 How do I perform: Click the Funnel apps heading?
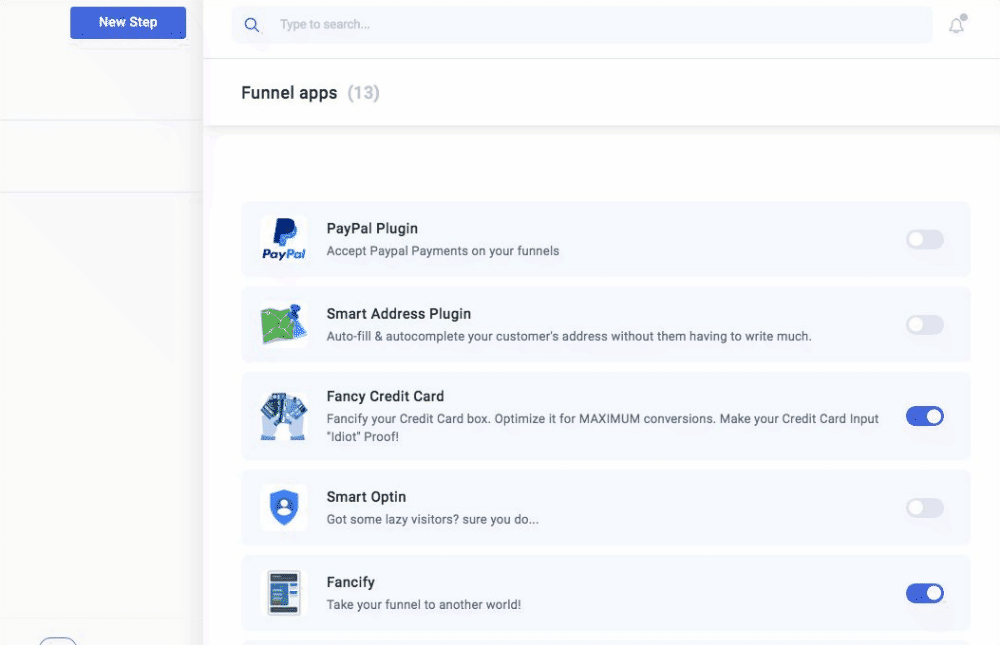[289, 93]
